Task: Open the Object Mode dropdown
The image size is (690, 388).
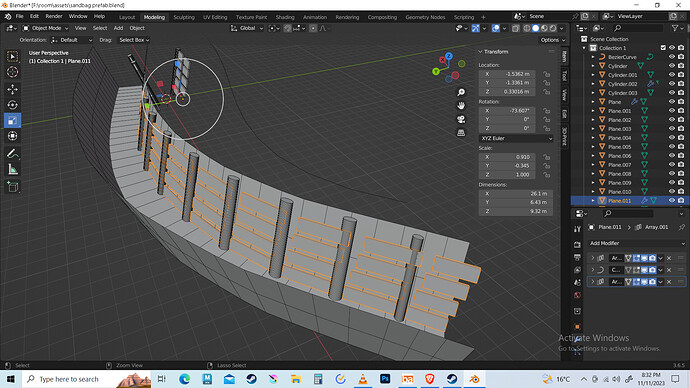Action: pos(45,28)
